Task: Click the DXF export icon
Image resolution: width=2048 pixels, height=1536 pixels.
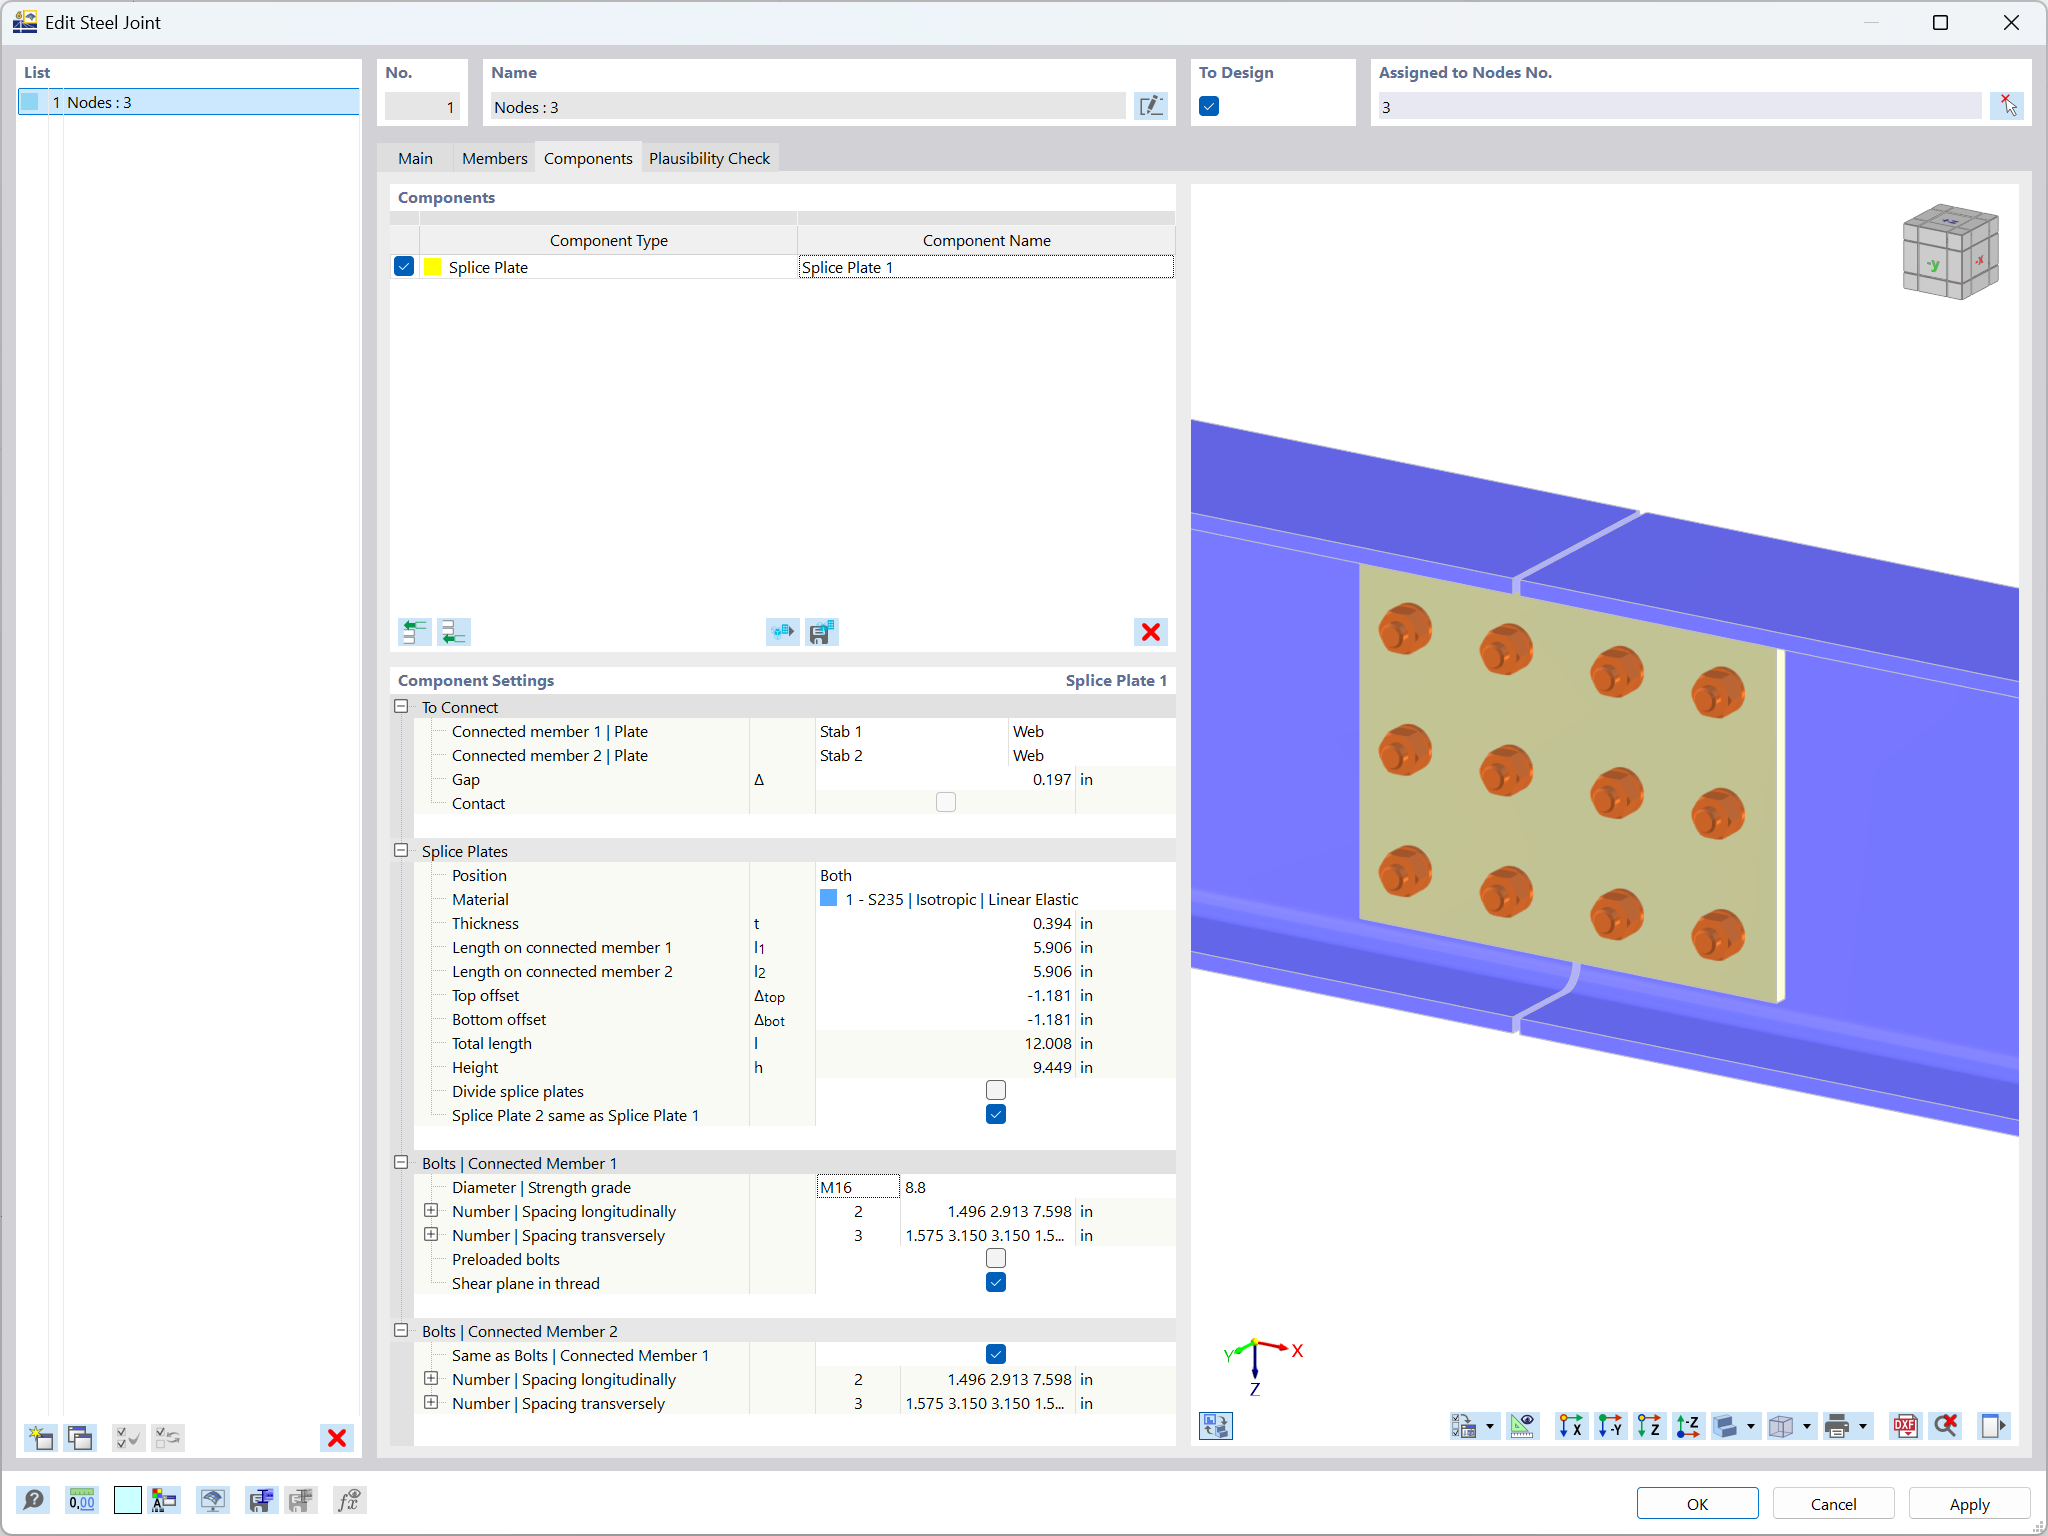Action: pos(1904,1426)
